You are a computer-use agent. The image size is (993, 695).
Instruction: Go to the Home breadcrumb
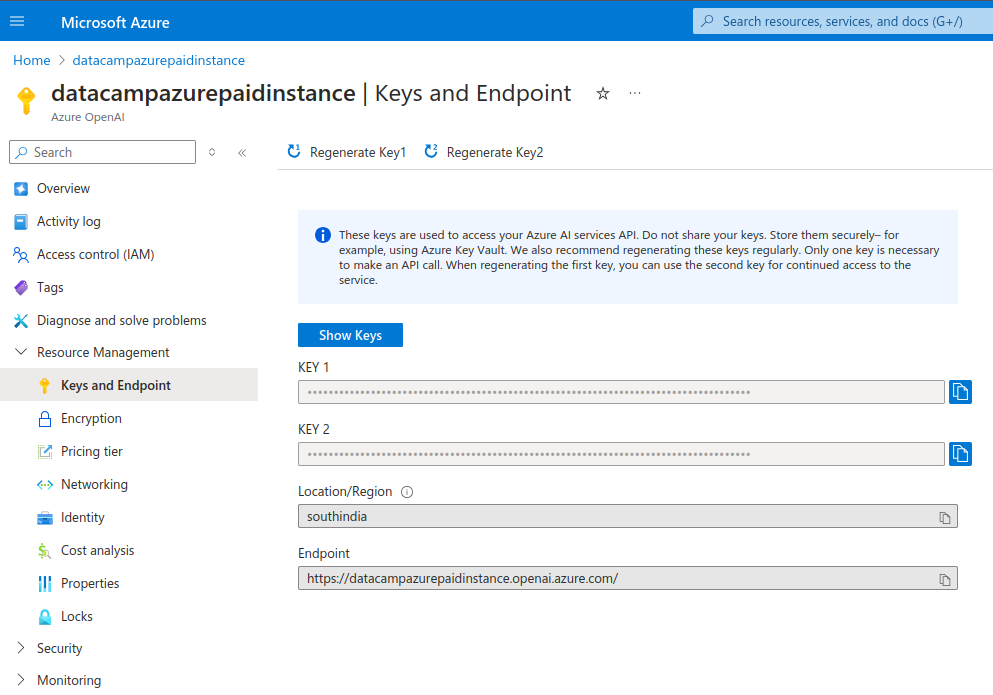[32, 60]
